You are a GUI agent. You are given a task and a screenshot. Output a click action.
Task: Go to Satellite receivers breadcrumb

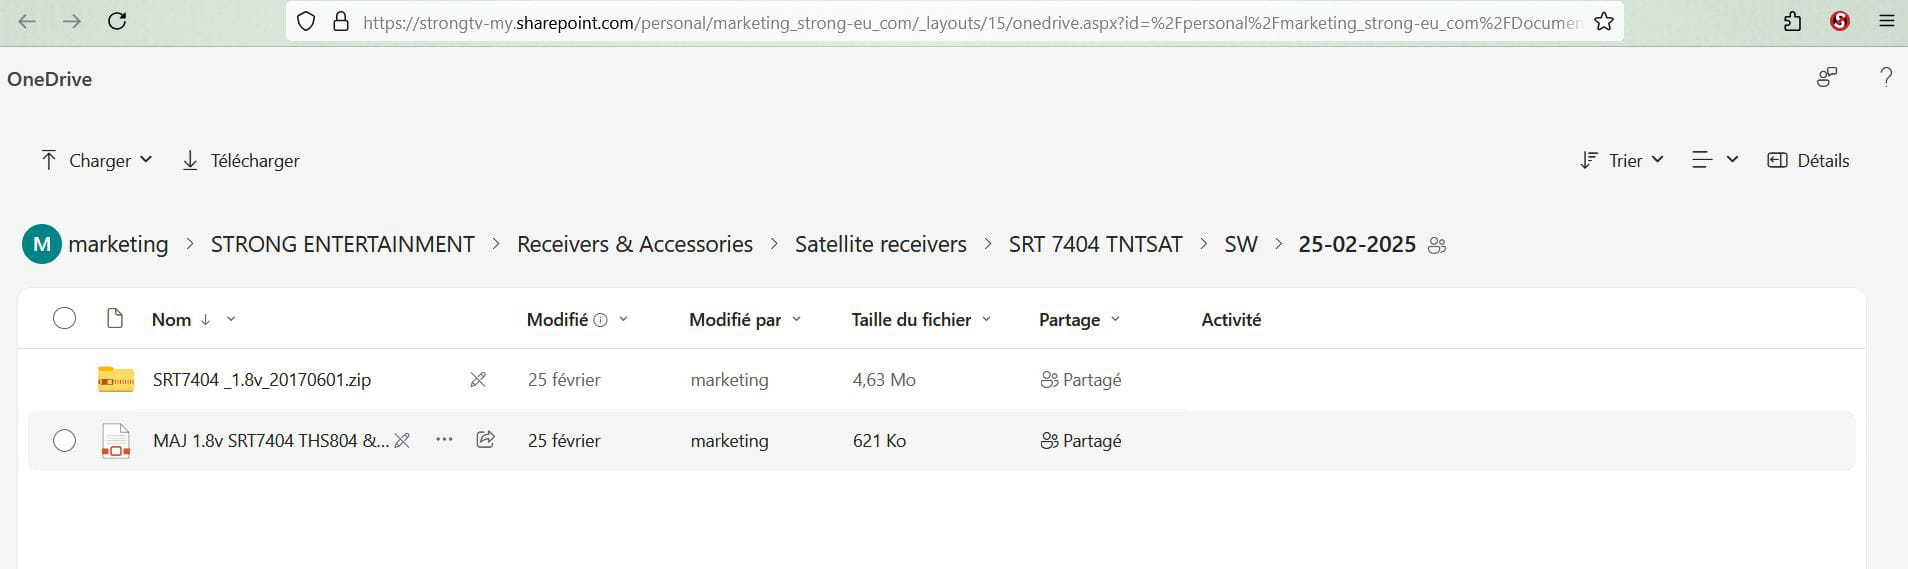pyautogui.click(x=881, y=244)
